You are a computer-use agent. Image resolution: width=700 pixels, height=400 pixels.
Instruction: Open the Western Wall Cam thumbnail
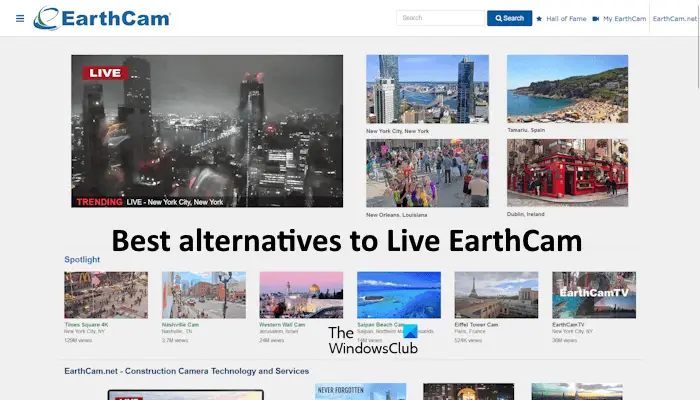(x=301, y=295)
